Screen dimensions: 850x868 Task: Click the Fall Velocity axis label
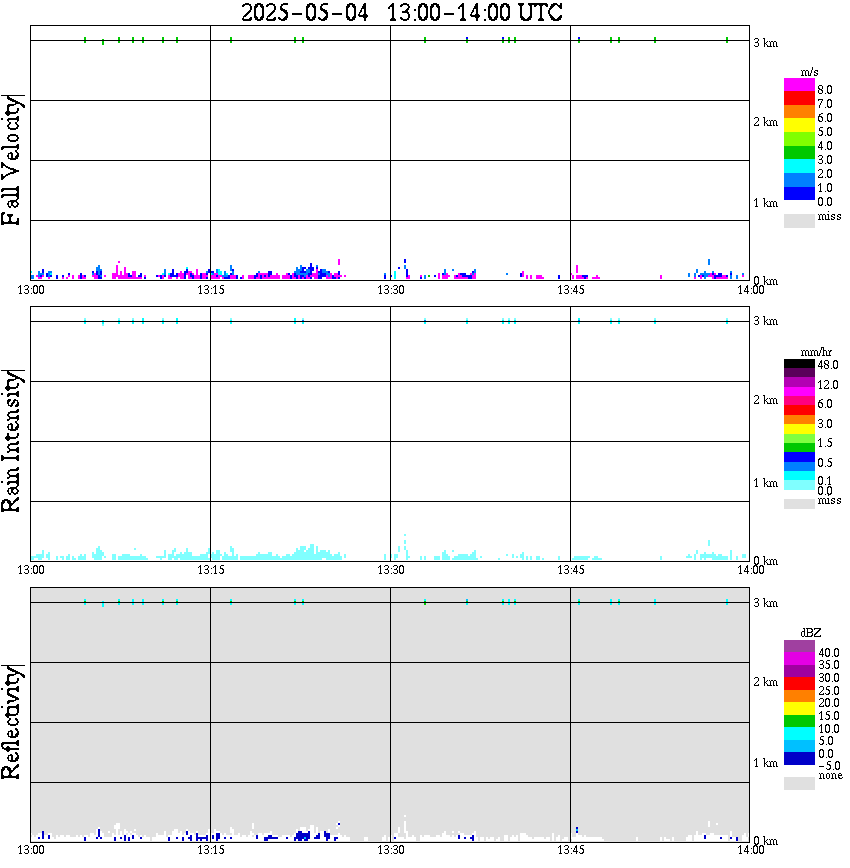pyautogui.click(x=12, y=160)
